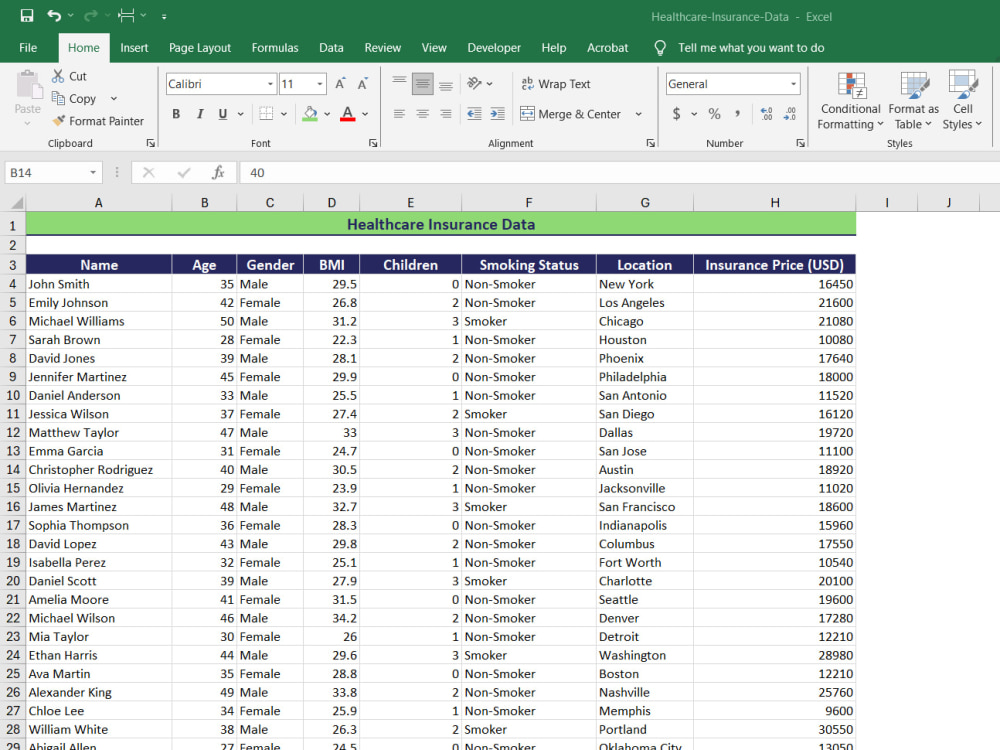Click the Insurance Price (USD) header cell
The height and width of the screenshot is (750, 1000).
click(x=774, y=265)
